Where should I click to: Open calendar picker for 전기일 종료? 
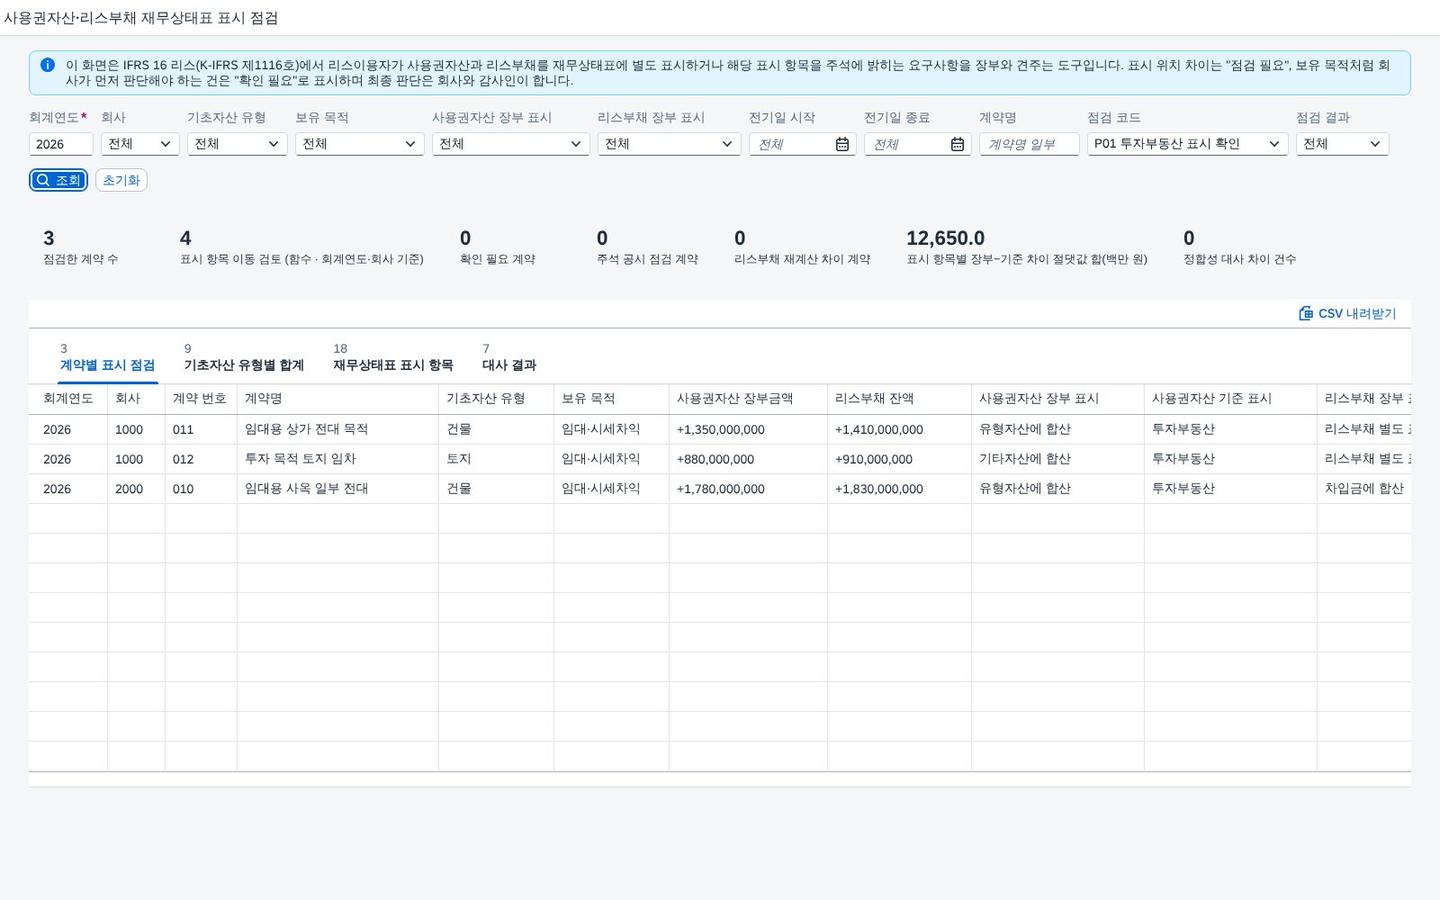(x=957, y=144)
